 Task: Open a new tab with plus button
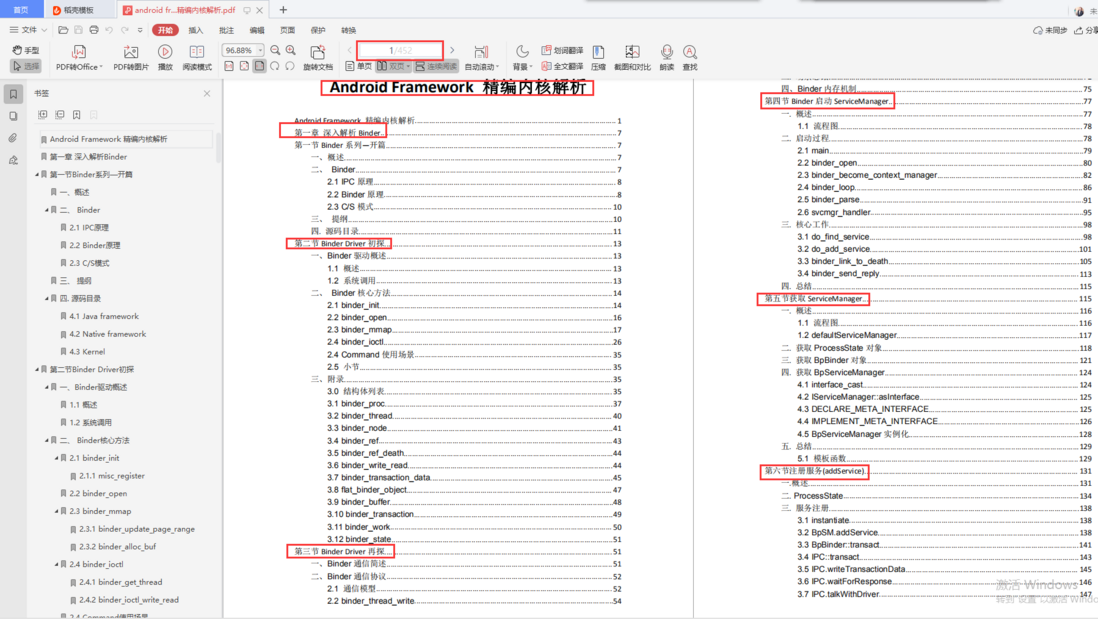point(283,10)
